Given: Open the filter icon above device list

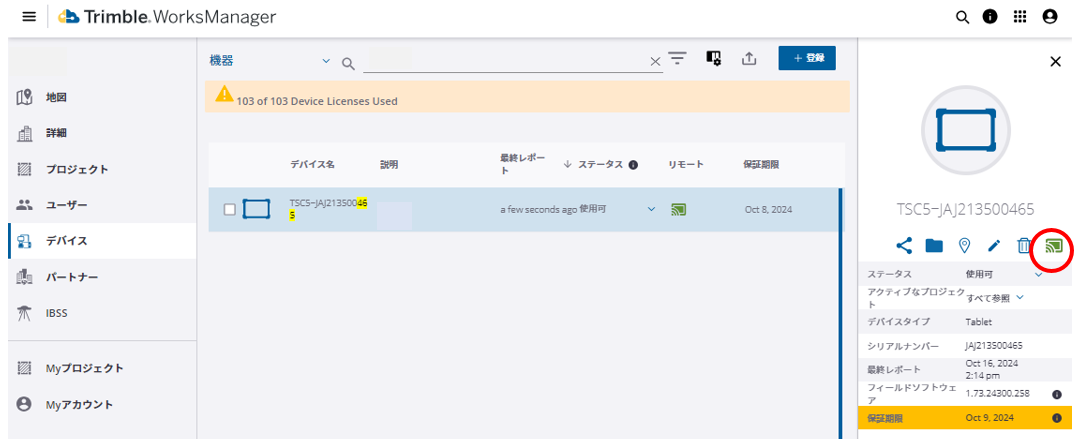Looking at the screenshot, I should 678,59.
